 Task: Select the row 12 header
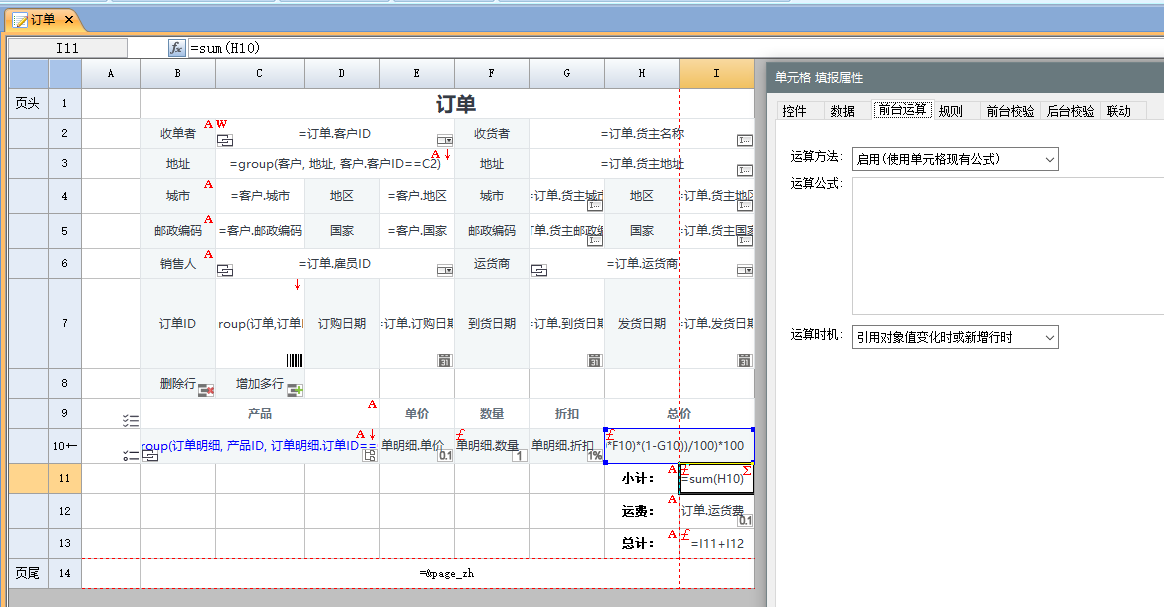click(x=65, y=511)
